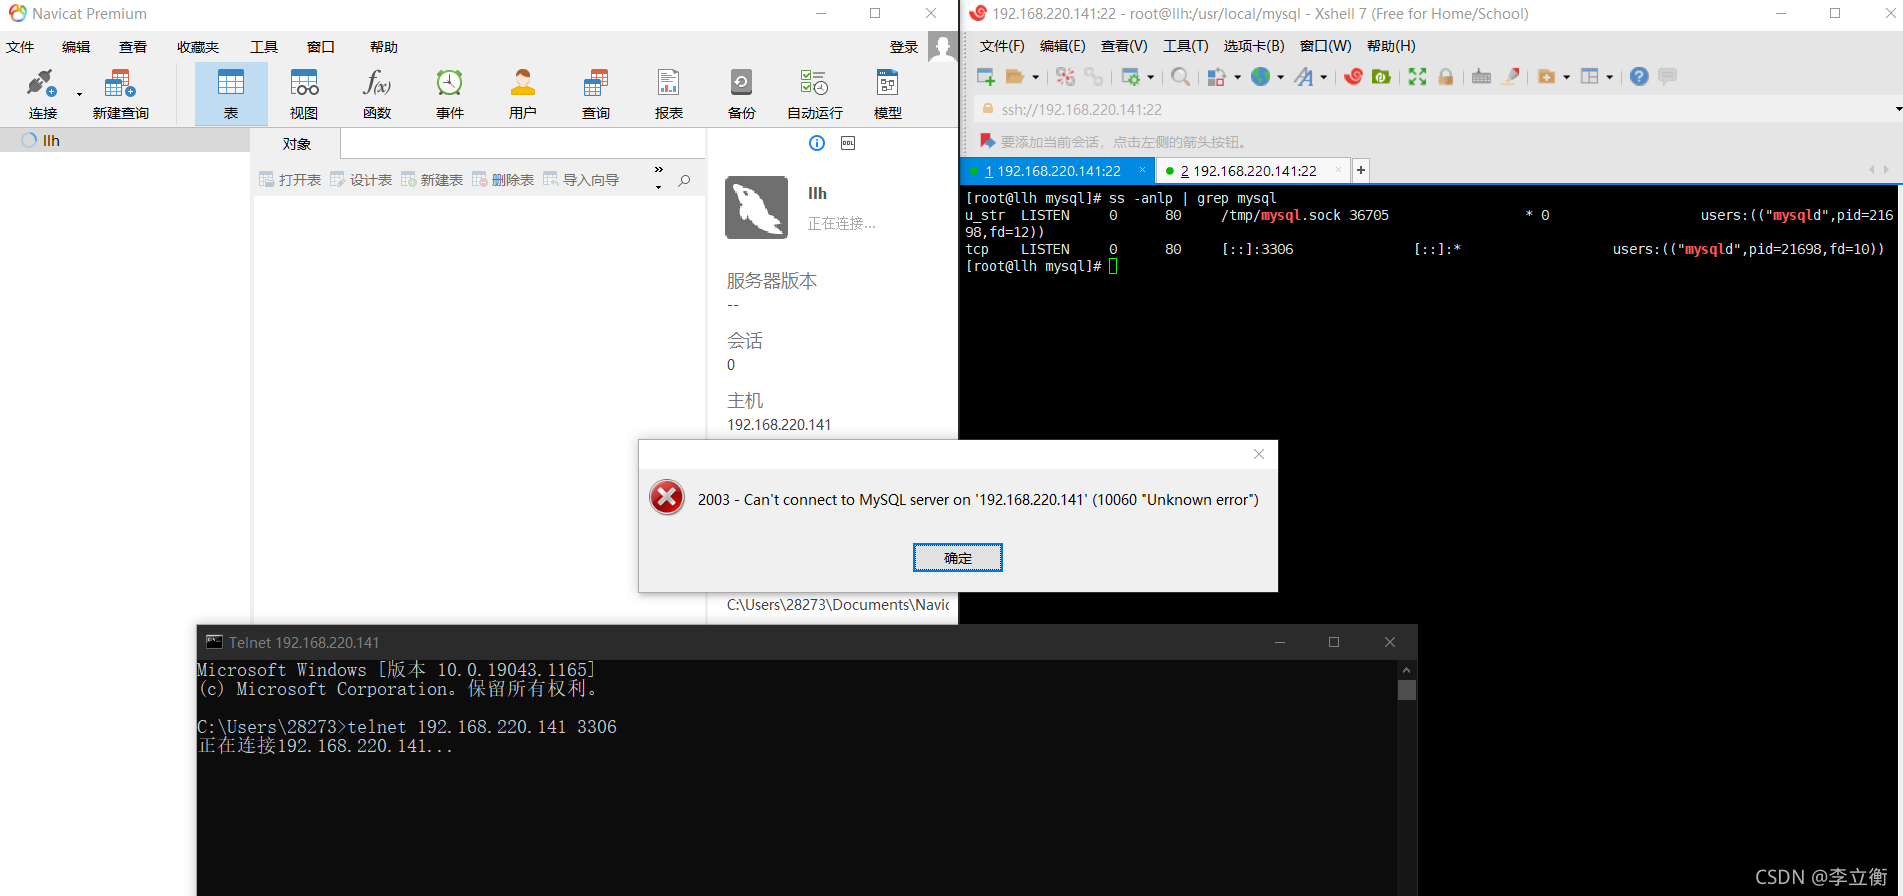Select the 模型 (Model) toolbar icon
Image resolution: width=1903 pixels, height=896 pixels.
pos(888,84)
